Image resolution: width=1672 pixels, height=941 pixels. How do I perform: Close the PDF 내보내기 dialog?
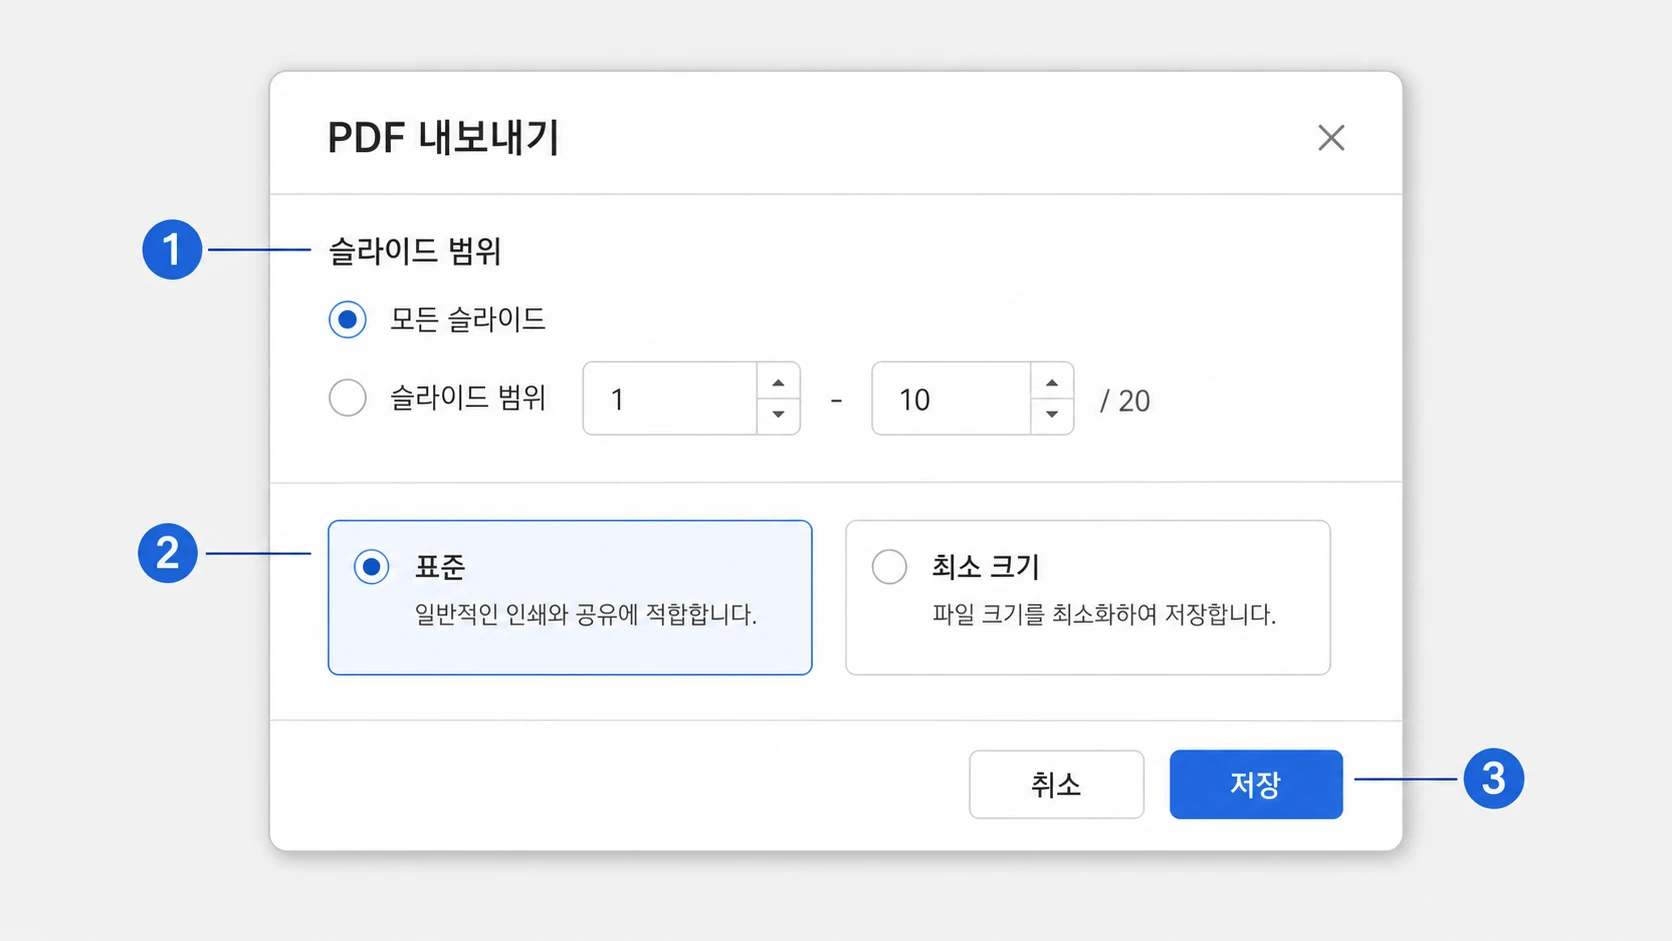(1331, 138)
